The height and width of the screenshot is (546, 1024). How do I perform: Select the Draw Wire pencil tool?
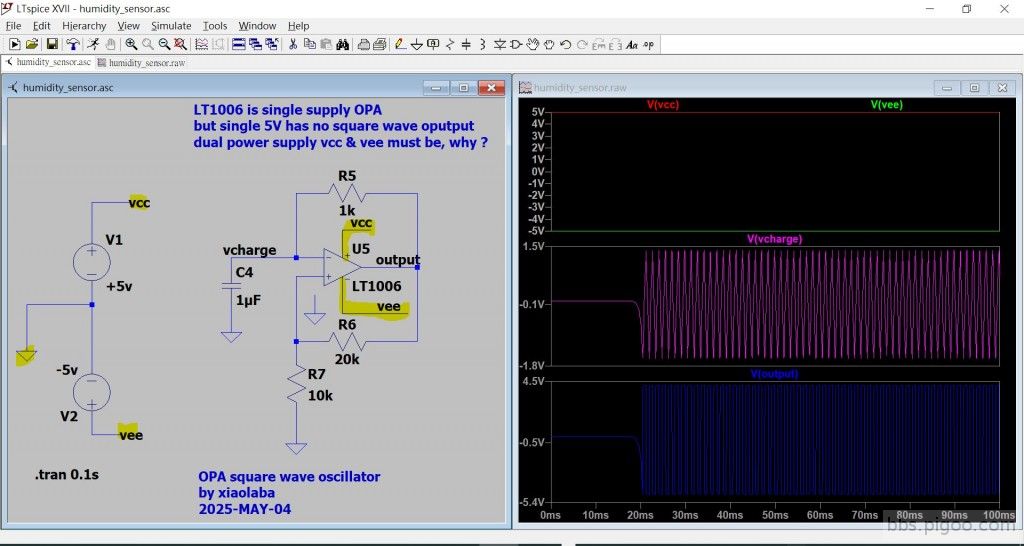(400, 44)
